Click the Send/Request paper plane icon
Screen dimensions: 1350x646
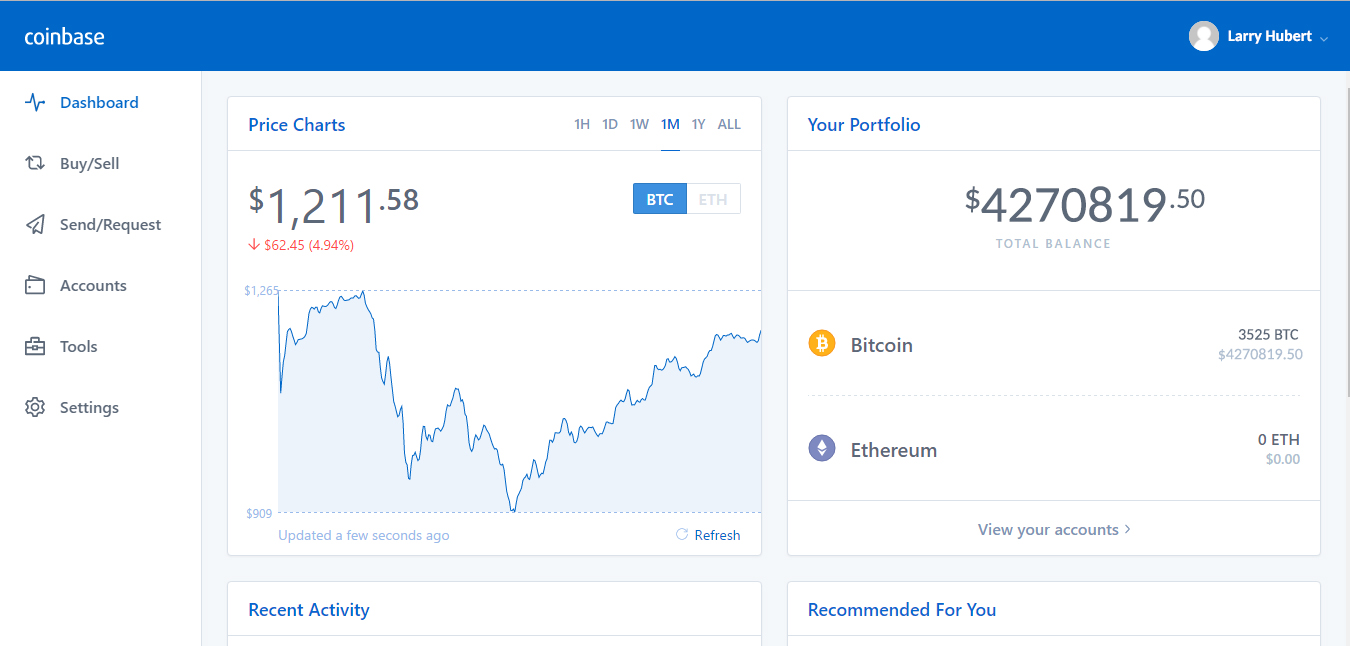pyautogui.click(x=35, y=225)
